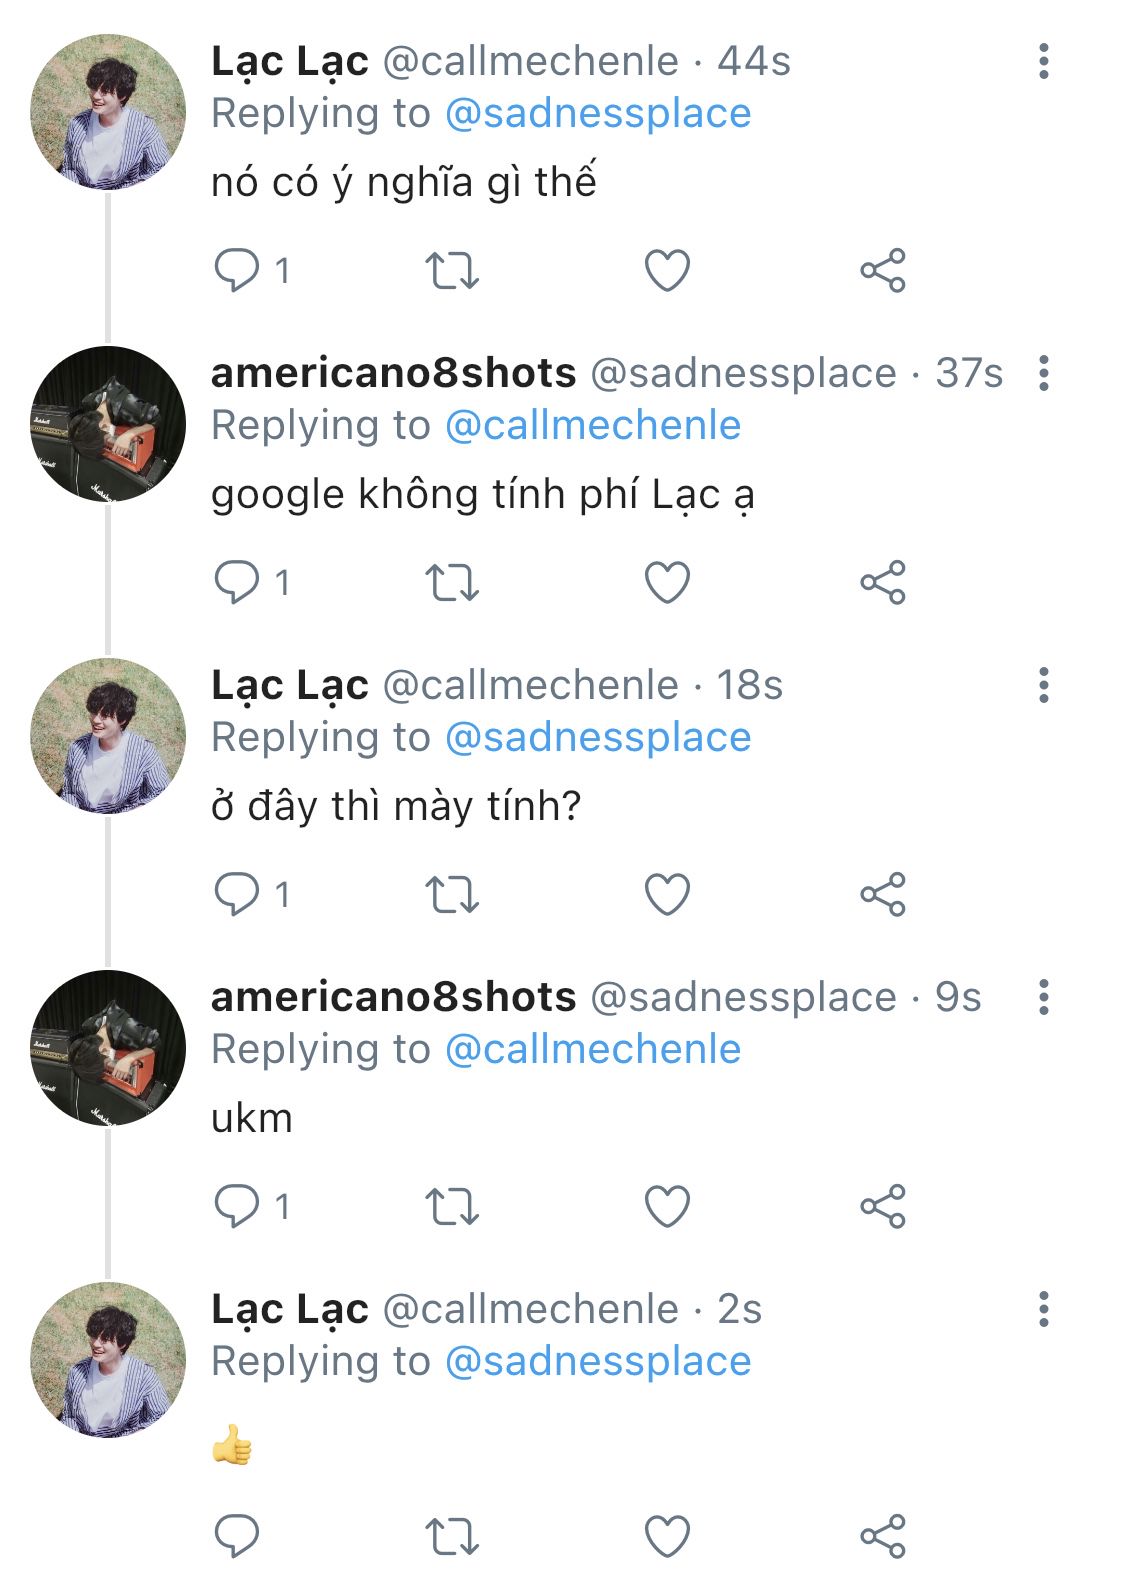Reply to the "nó có ý nghĩa gì thế" tweet
This screenshot has width=1125, height=1585.
click(x=237, y=270)
